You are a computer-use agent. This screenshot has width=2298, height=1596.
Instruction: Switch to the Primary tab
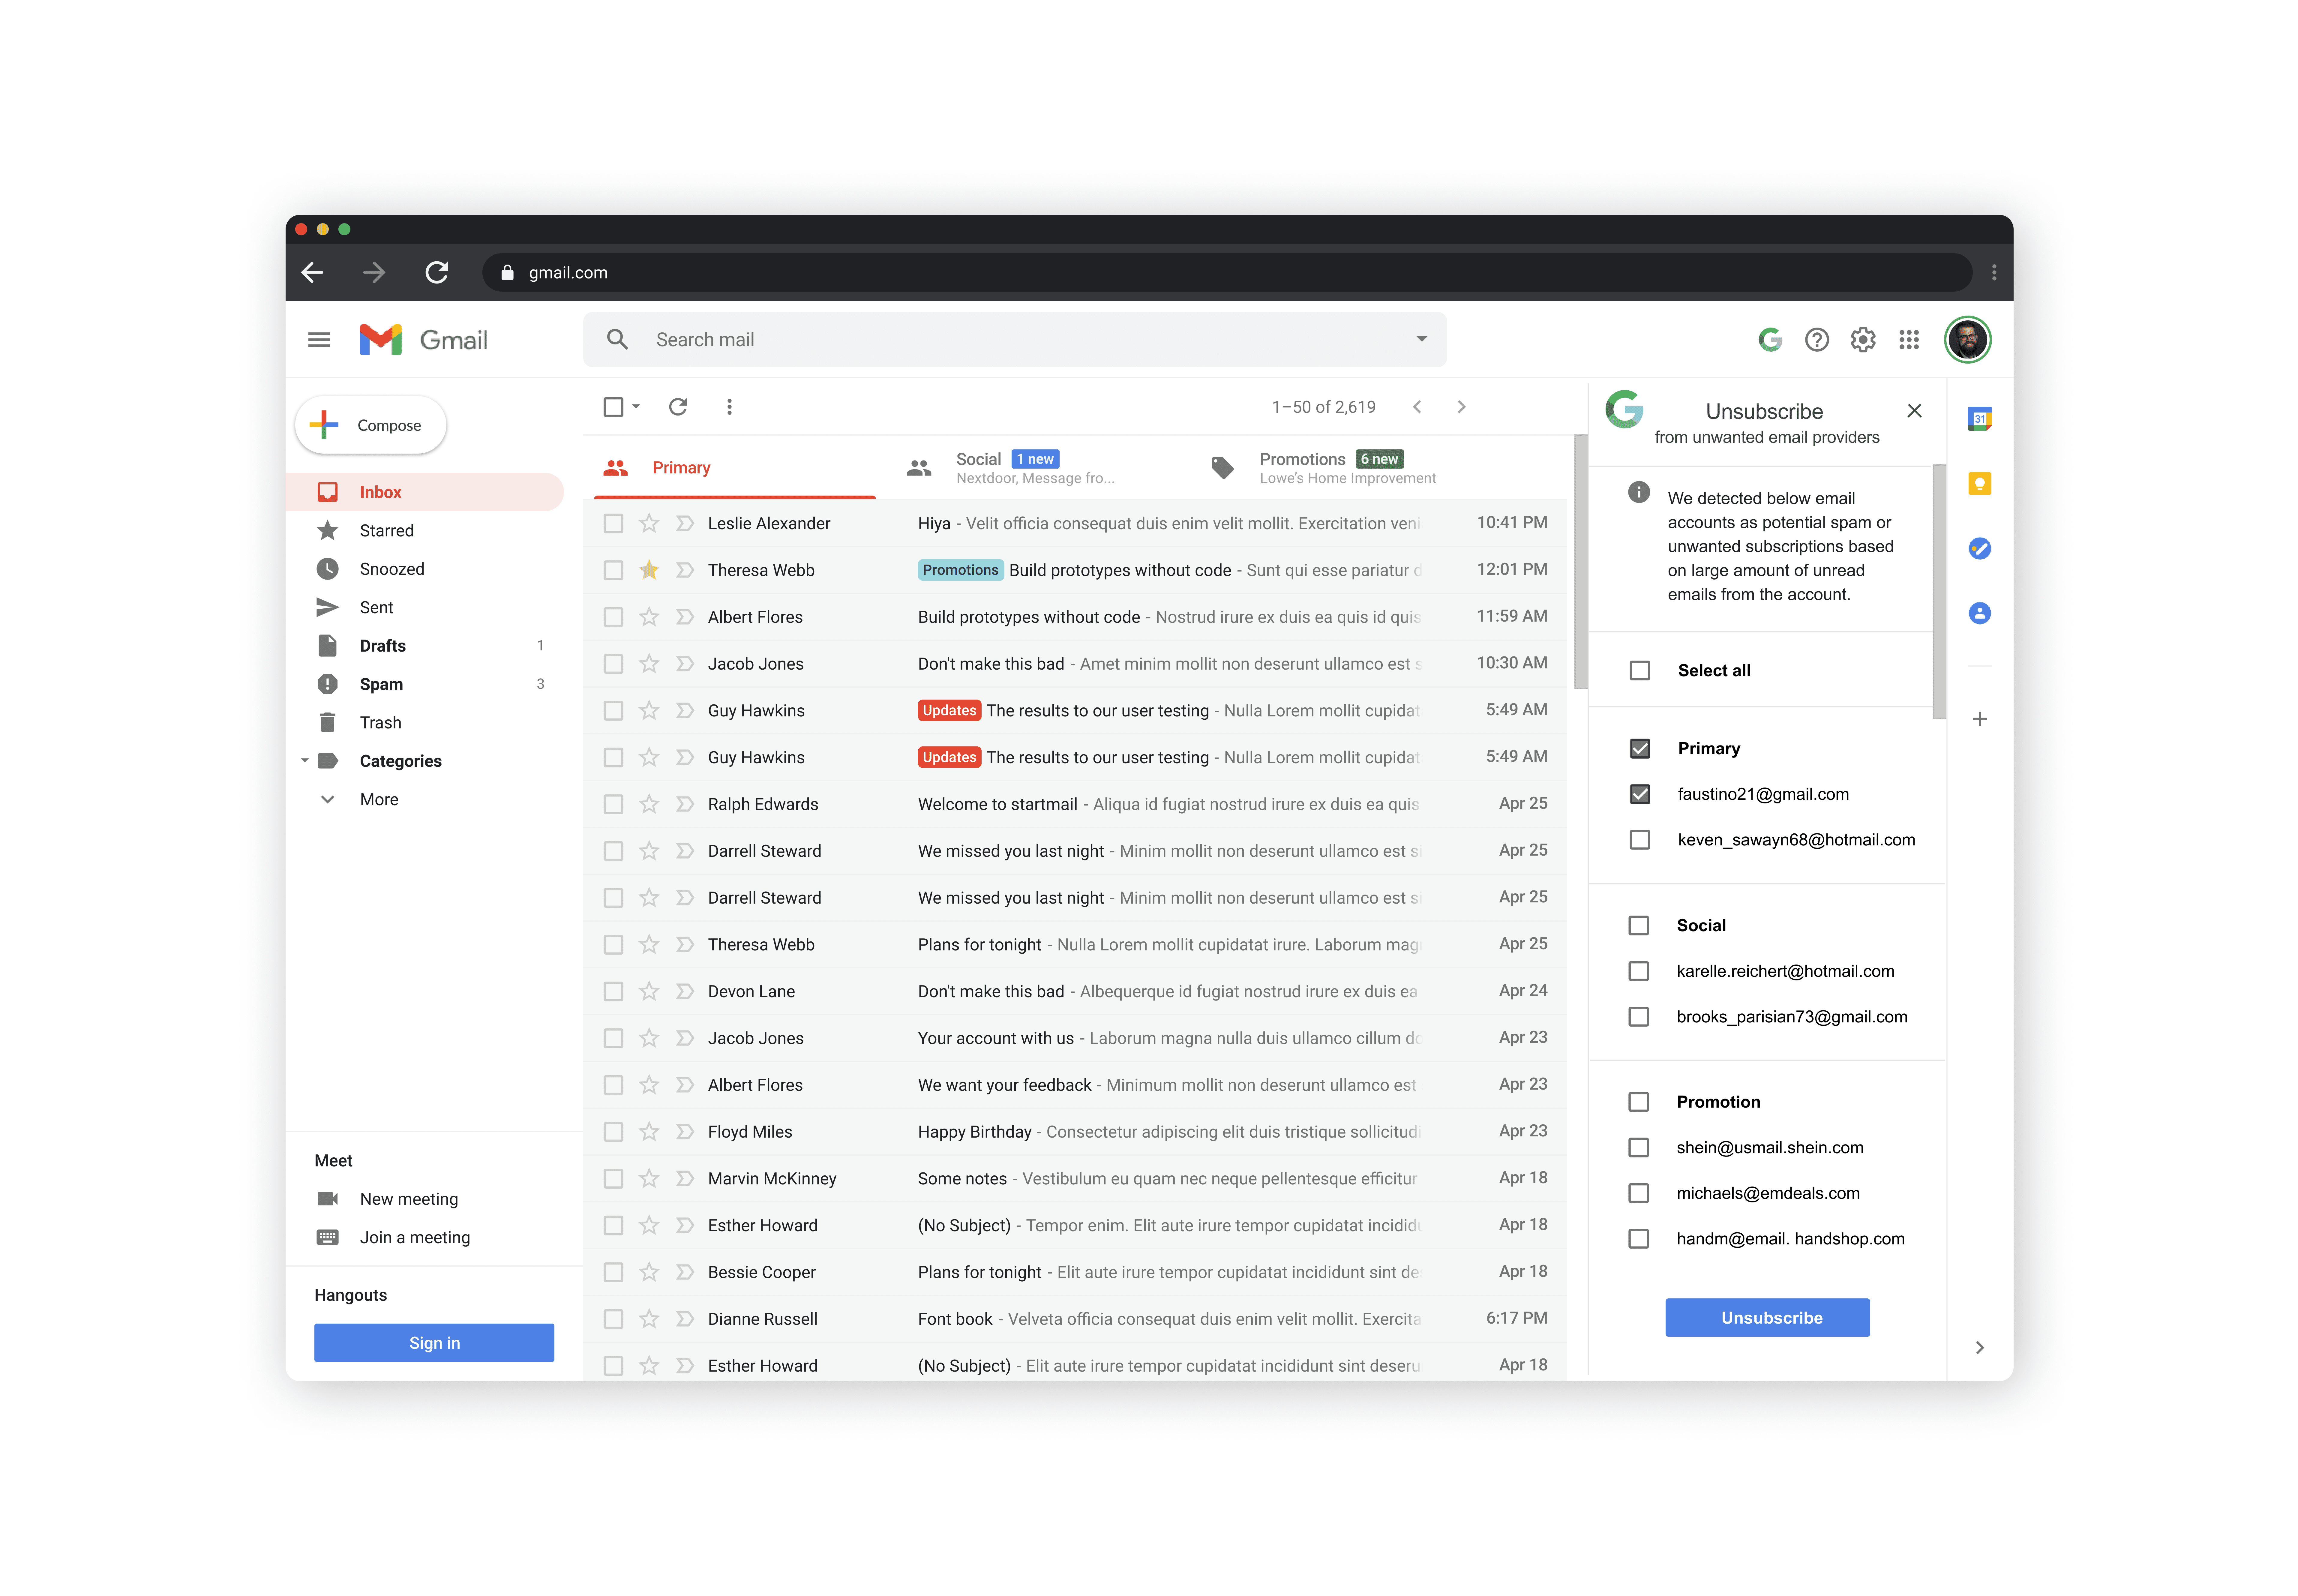[735, 468]
